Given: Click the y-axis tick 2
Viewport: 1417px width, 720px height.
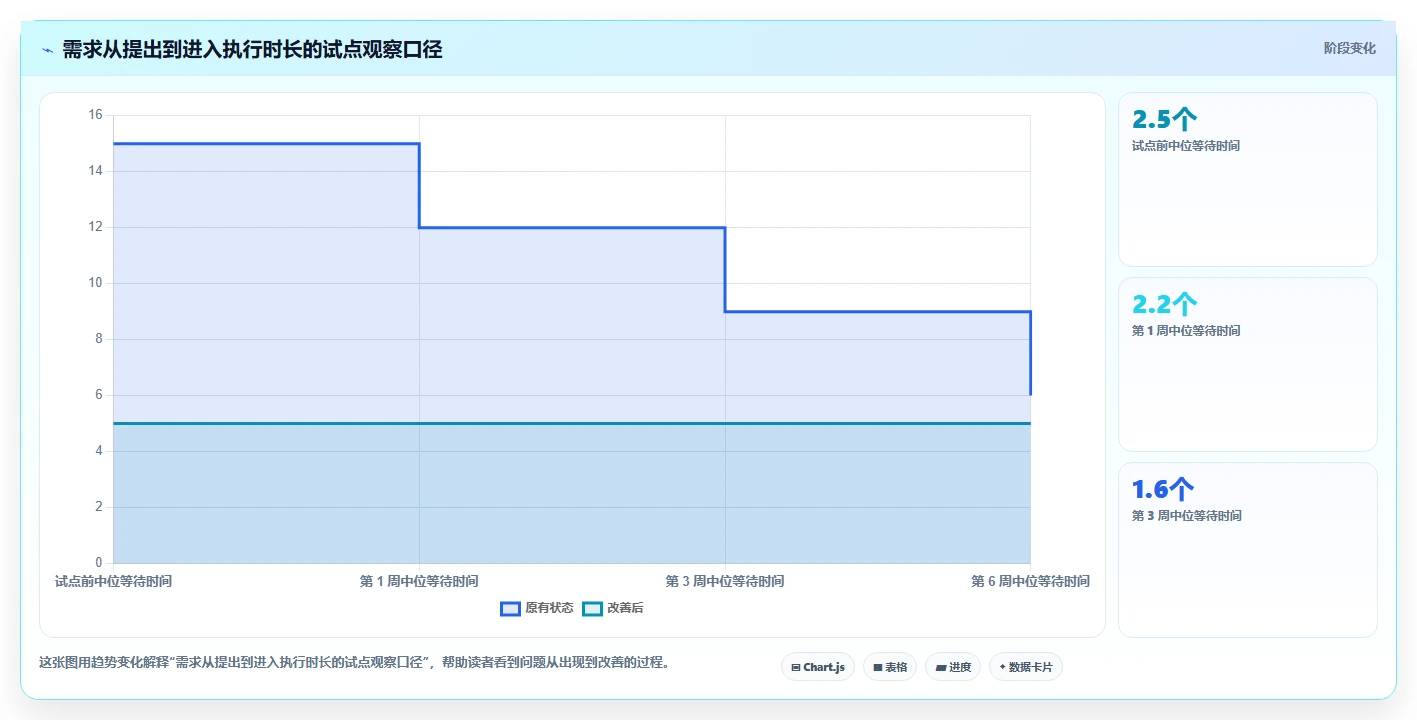Looking at the screenshot, I should coord(99,507).
